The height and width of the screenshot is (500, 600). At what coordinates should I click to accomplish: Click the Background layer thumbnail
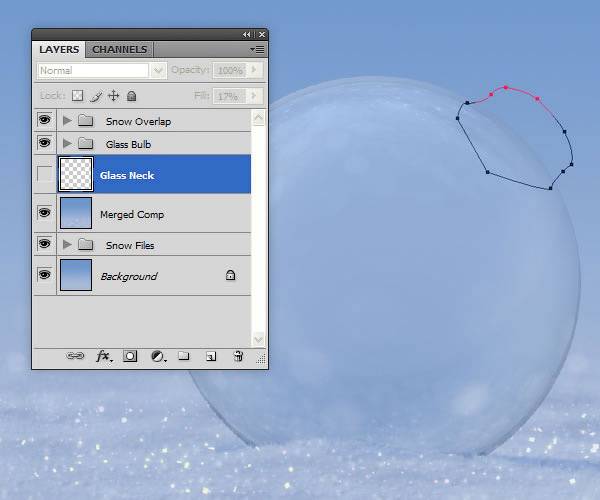(x=76, y=275)
